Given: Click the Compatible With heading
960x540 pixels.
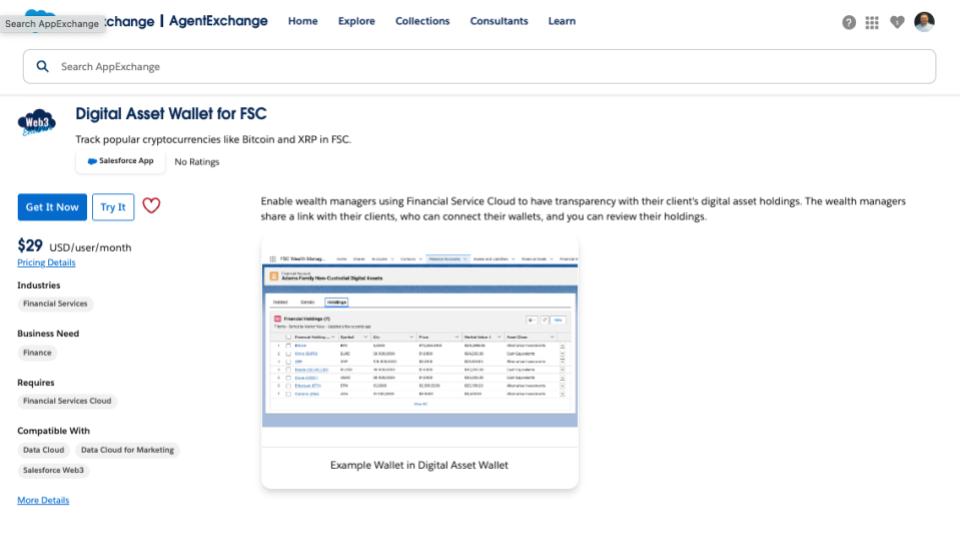Looking at the screenshot, I should (53, 431).
